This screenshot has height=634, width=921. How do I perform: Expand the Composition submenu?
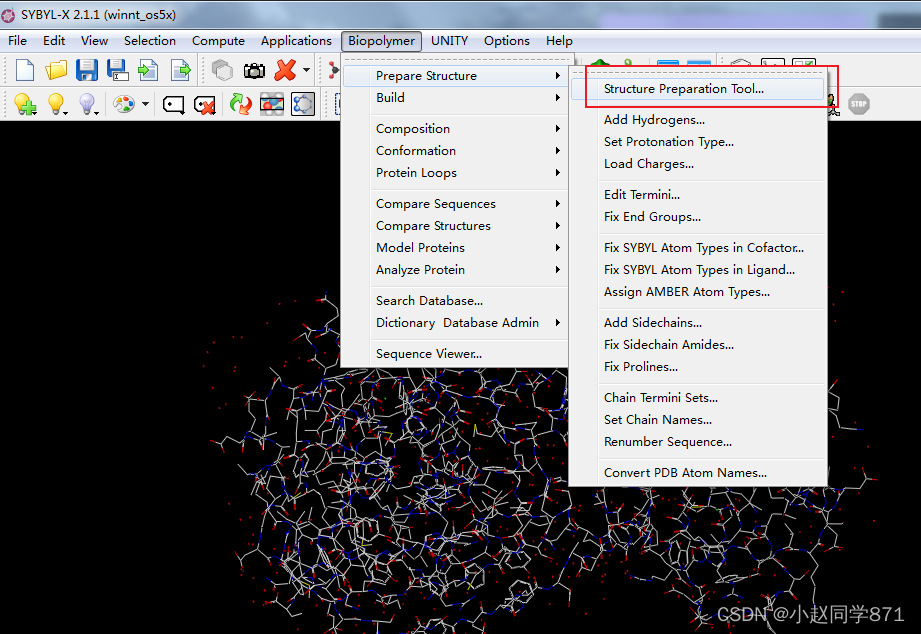click(455, 129)
